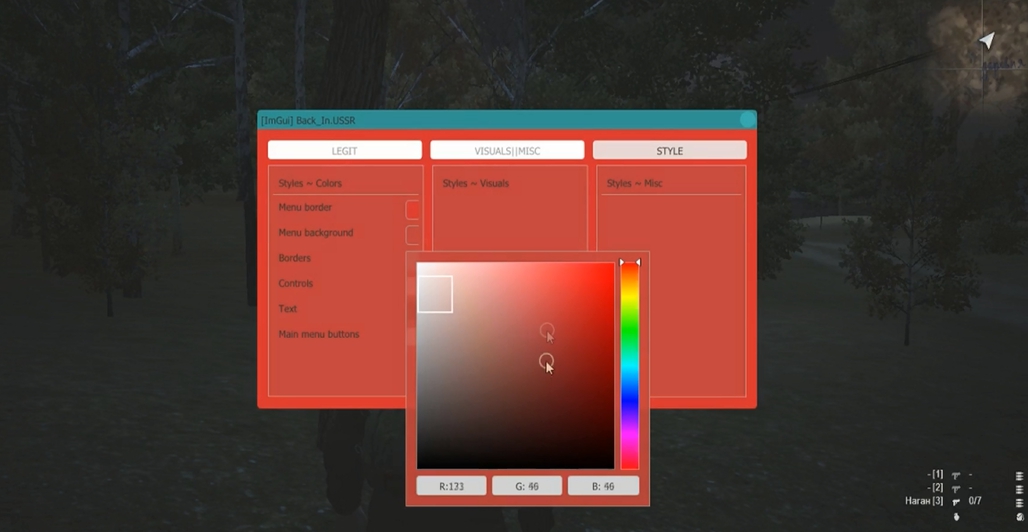This screenshot has height=532, width=1028.
Task: Click the Menu border color swatch
Action: [x=412, y=210]
